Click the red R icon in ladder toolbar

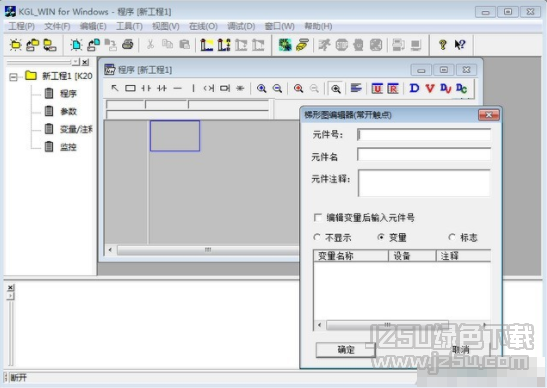click(x=393, y=88)
